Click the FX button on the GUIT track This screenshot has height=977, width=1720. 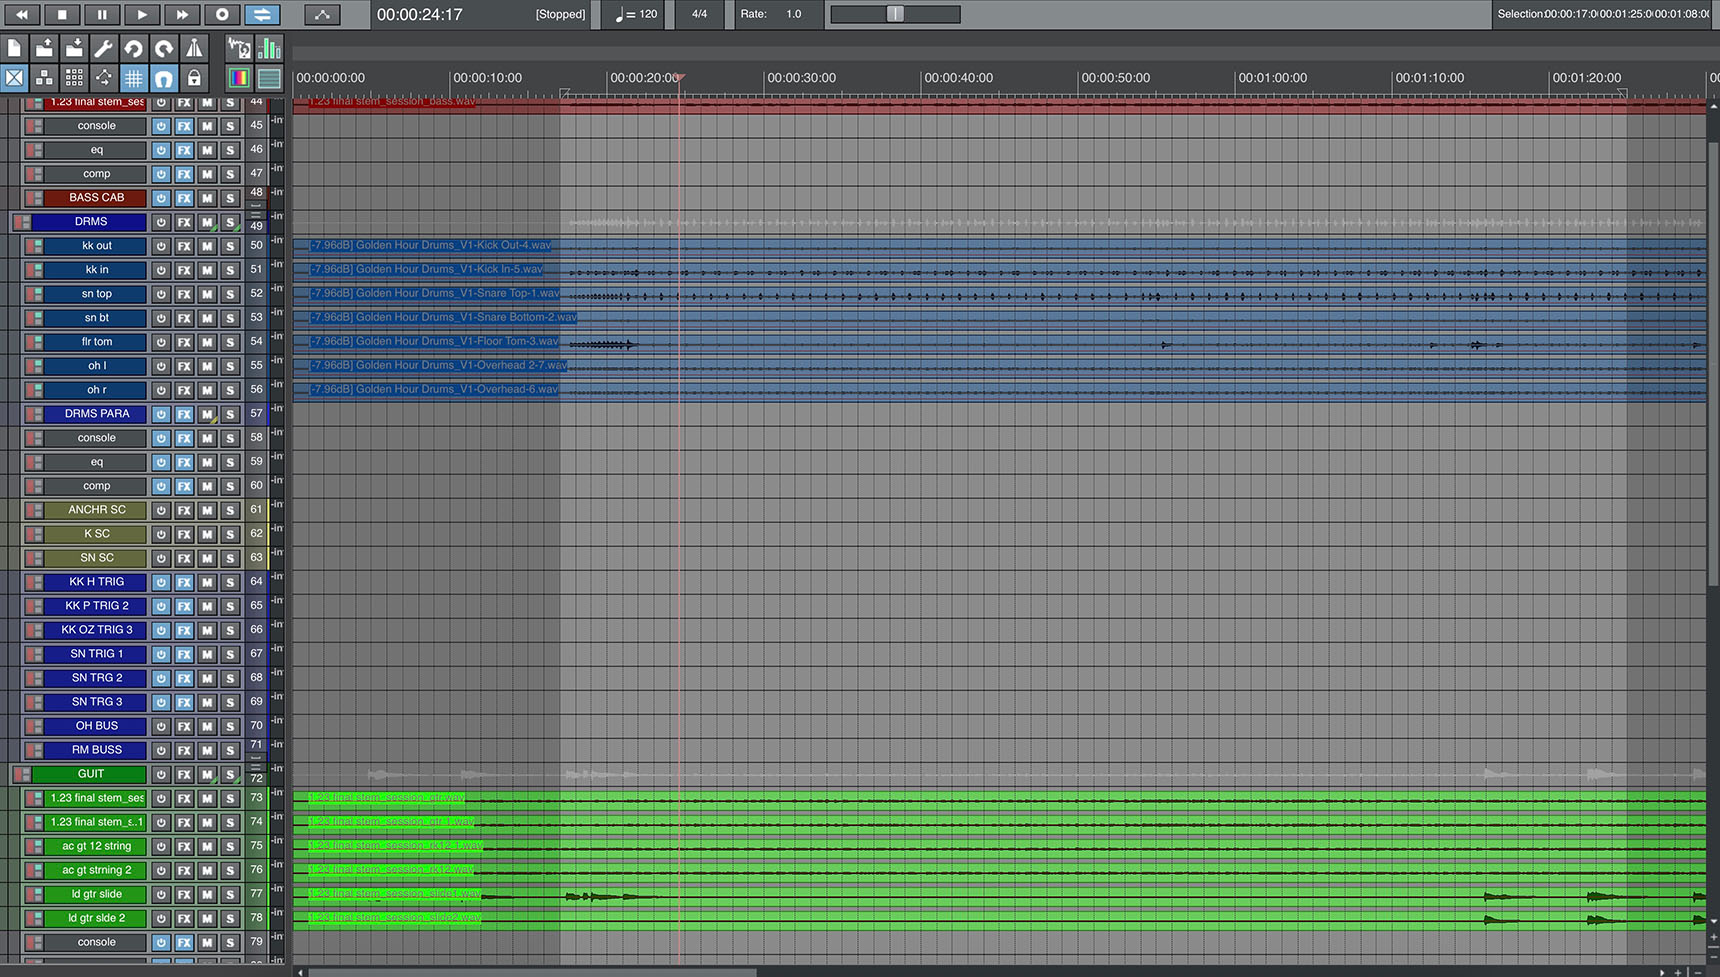point(184,773)
